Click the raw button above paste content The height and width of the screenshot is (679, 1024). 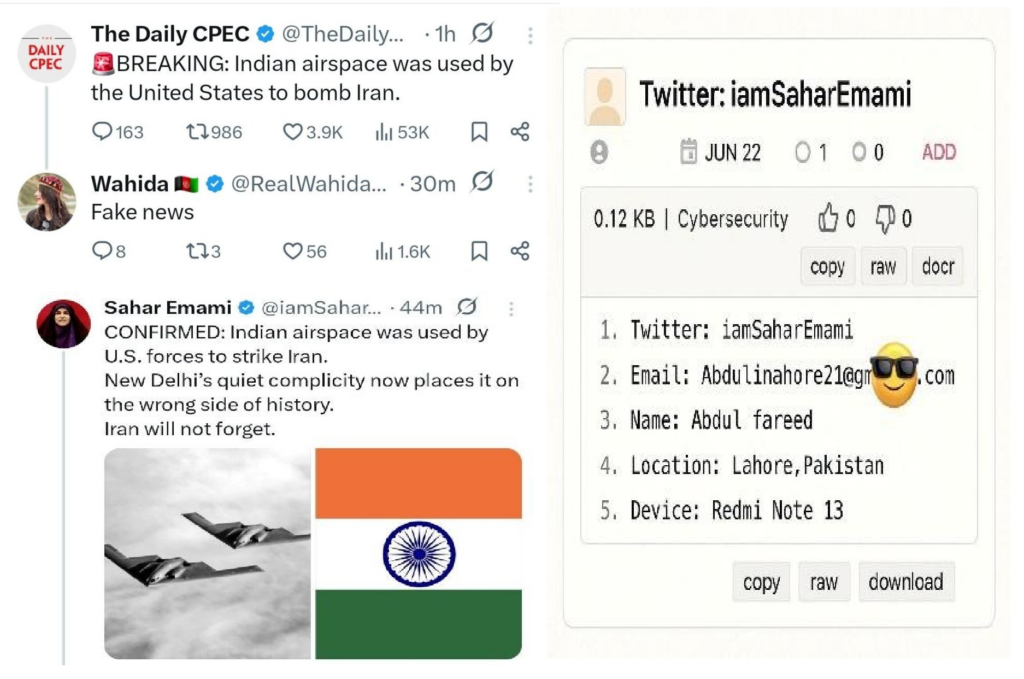(883, 267)
